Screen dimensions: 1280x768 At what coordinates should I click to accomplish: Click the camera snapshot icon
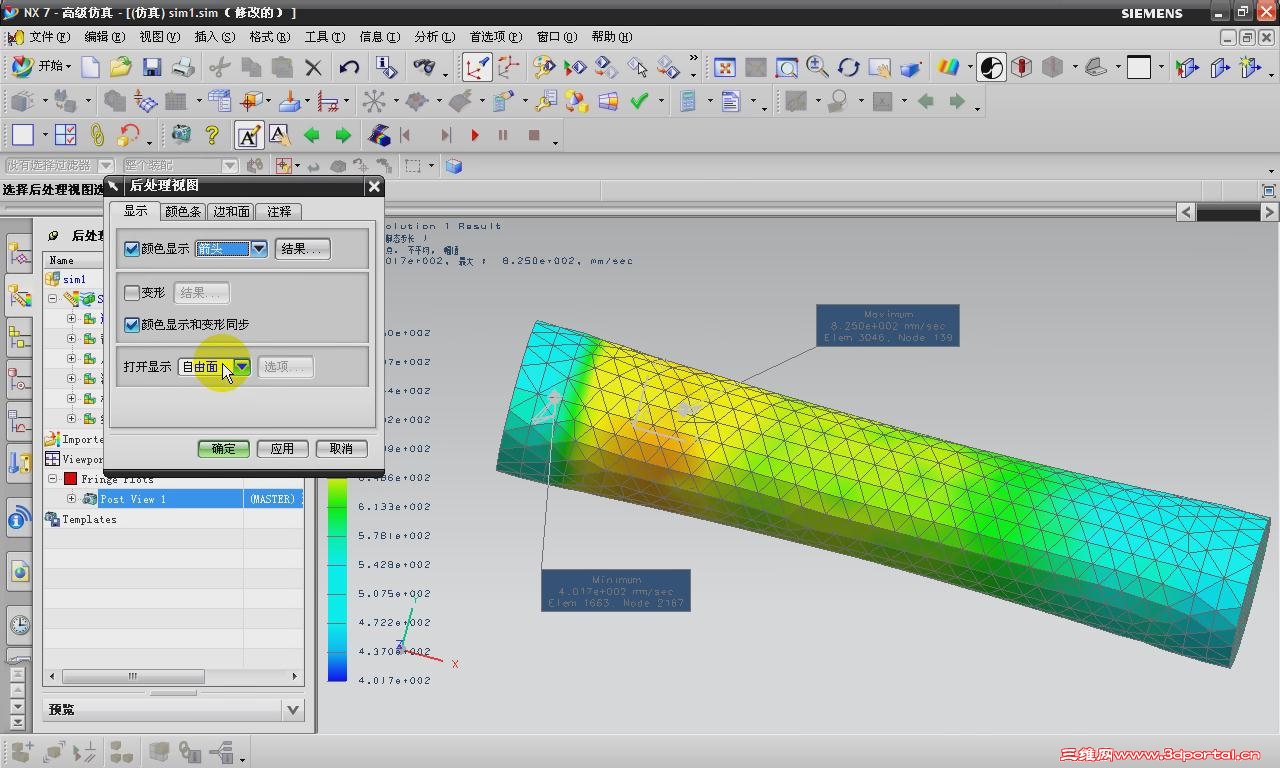[181, 134]
